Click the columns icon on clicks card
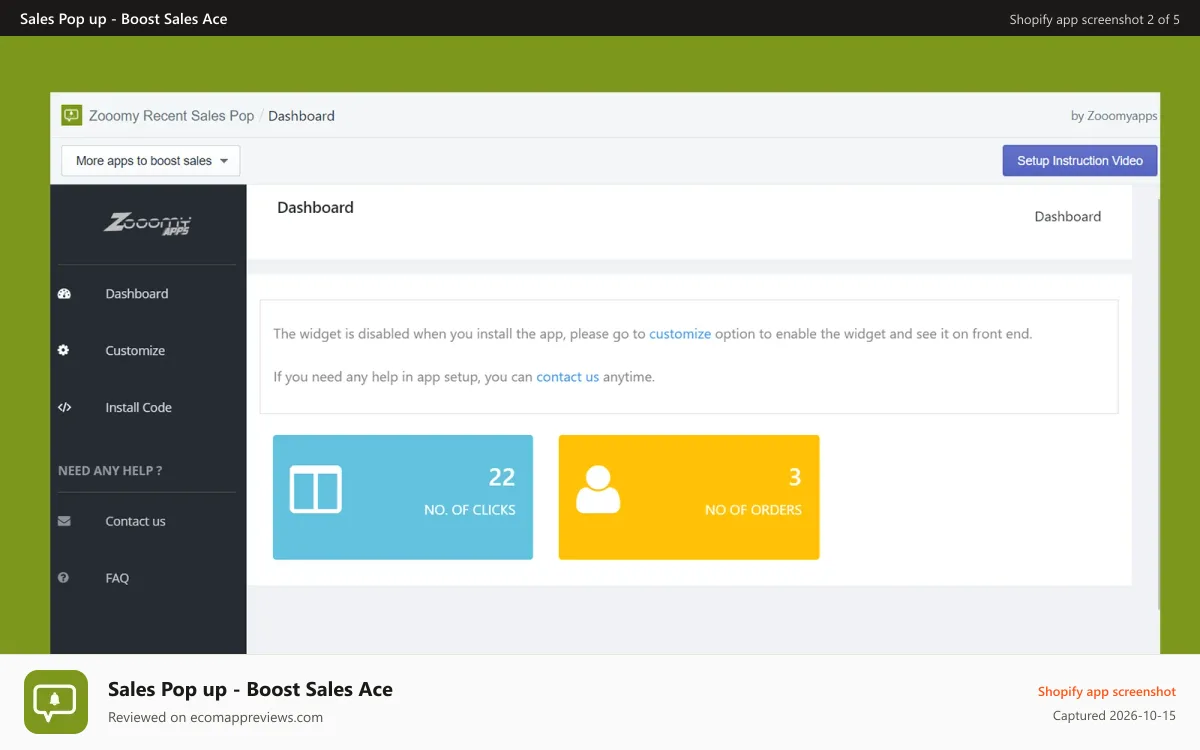Viewport: 1200px width, 750px height. [x=316, y=490]
